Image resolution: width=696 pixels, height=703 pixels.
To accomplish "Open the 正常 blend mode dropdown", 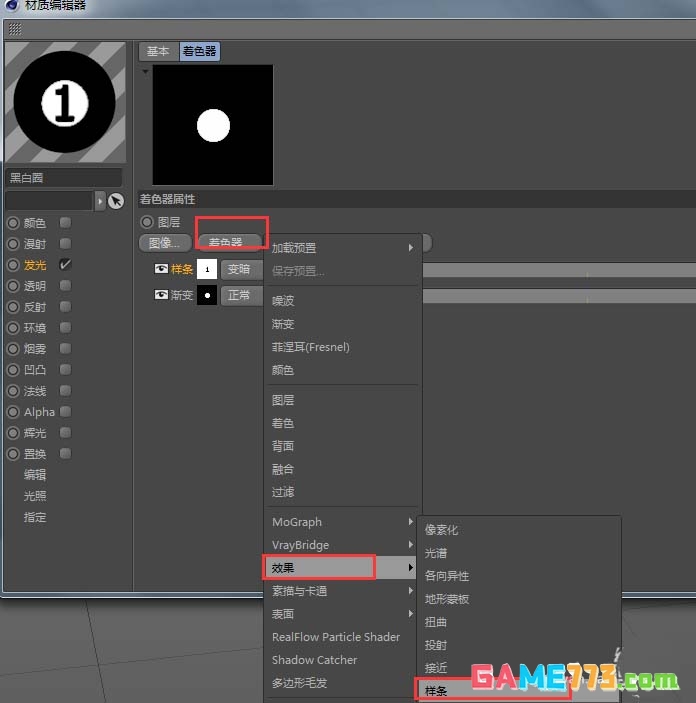I will coord(242,295).
